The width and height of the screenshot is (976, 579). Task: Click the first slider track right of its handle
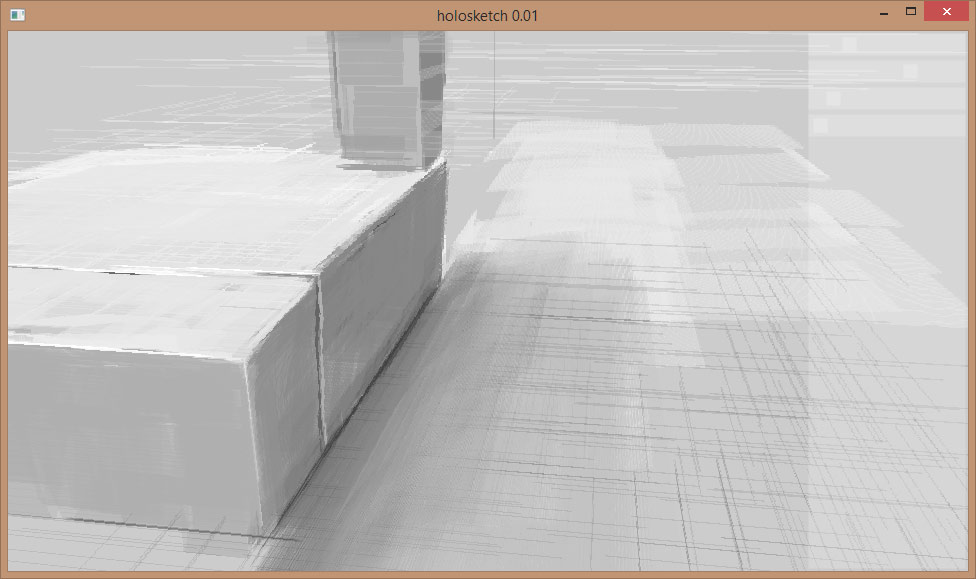click(x=910, y=45)
